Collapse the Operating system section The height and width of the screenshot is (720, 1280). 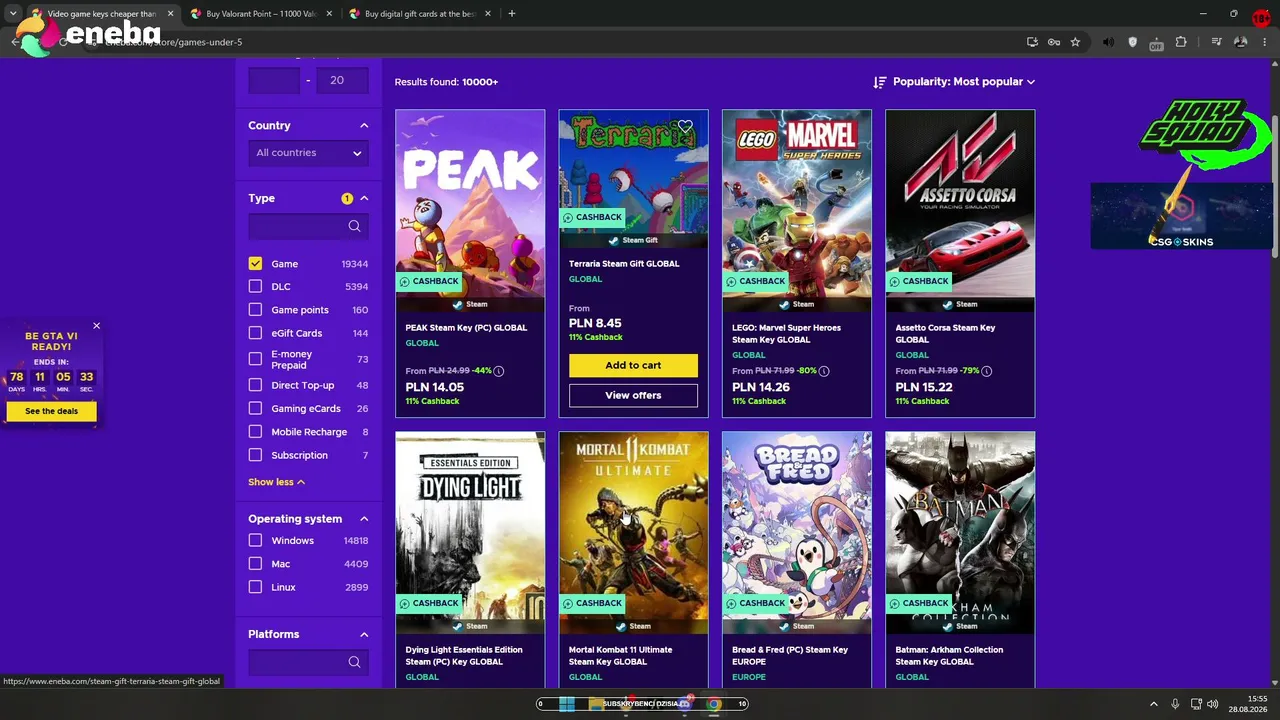pyautogui.click(x=364, y=519)
